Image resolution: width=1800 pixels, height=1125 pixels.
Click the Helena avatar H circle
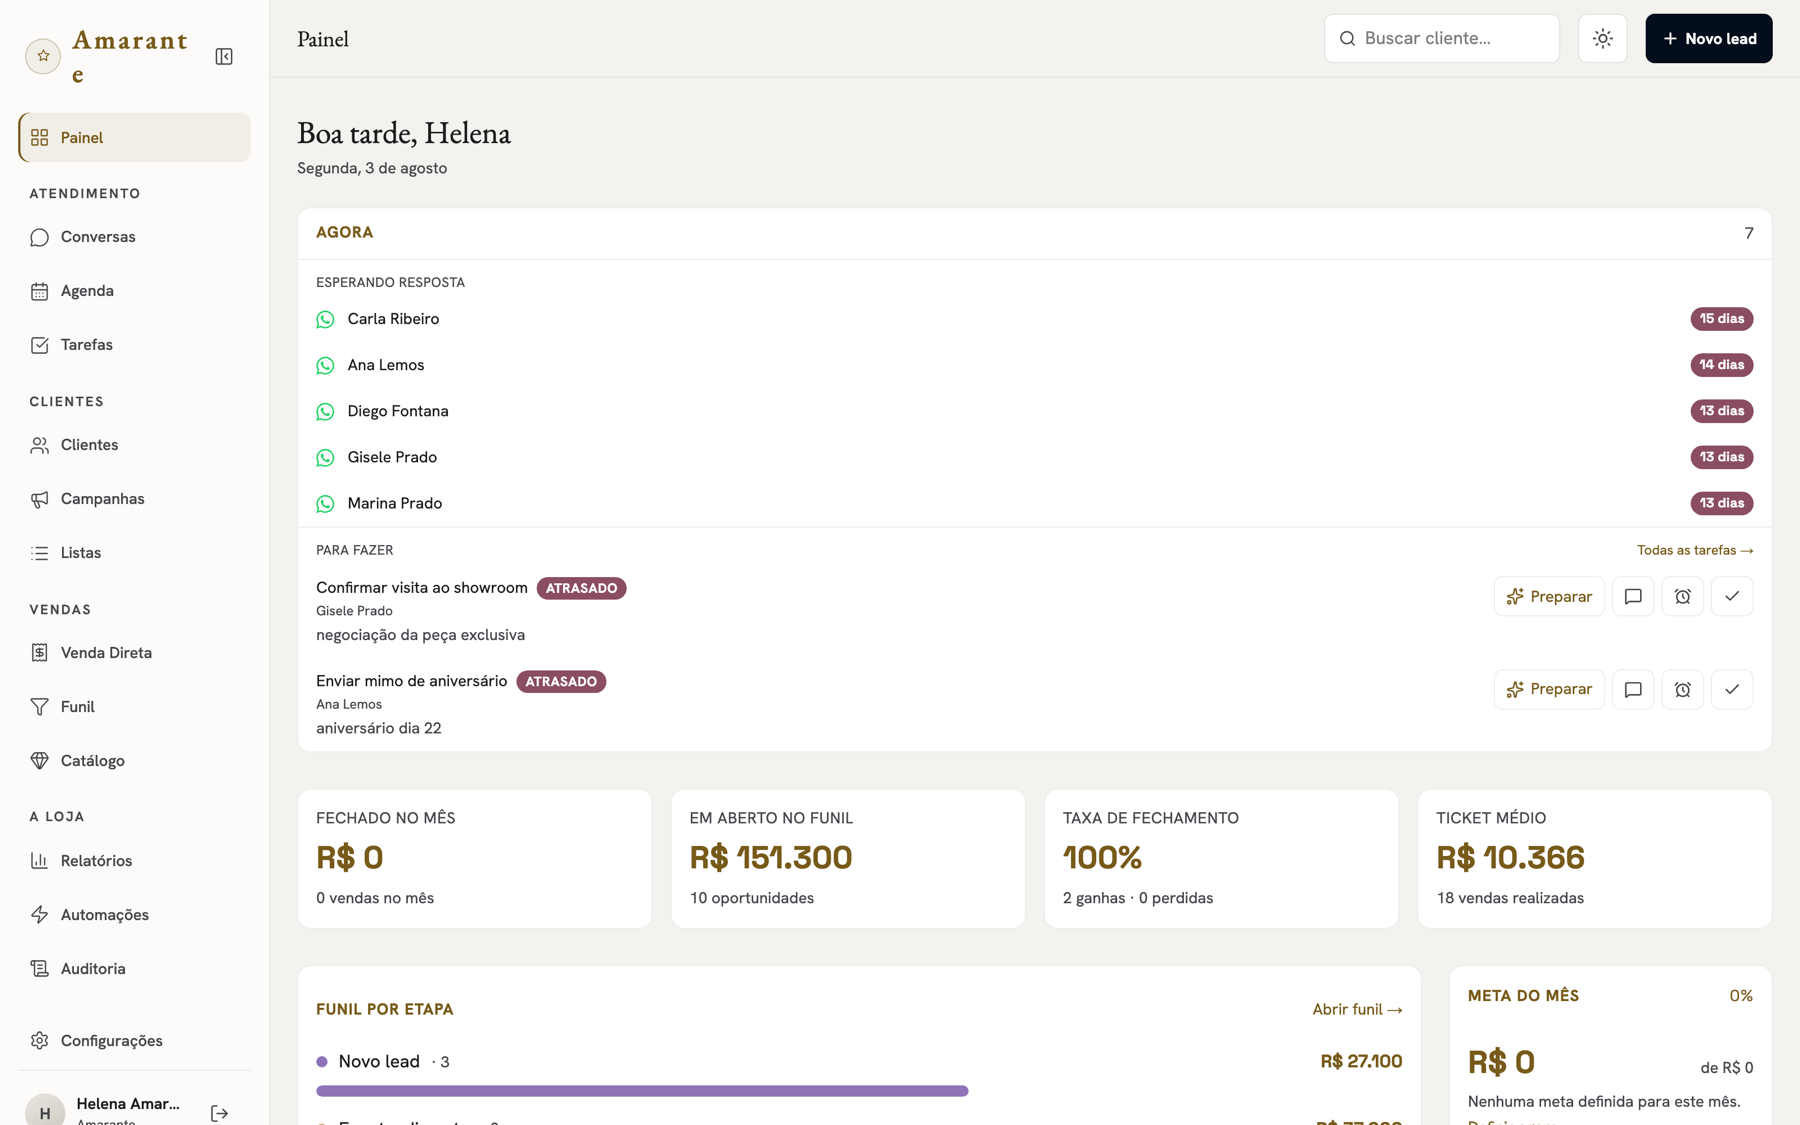45,1111
